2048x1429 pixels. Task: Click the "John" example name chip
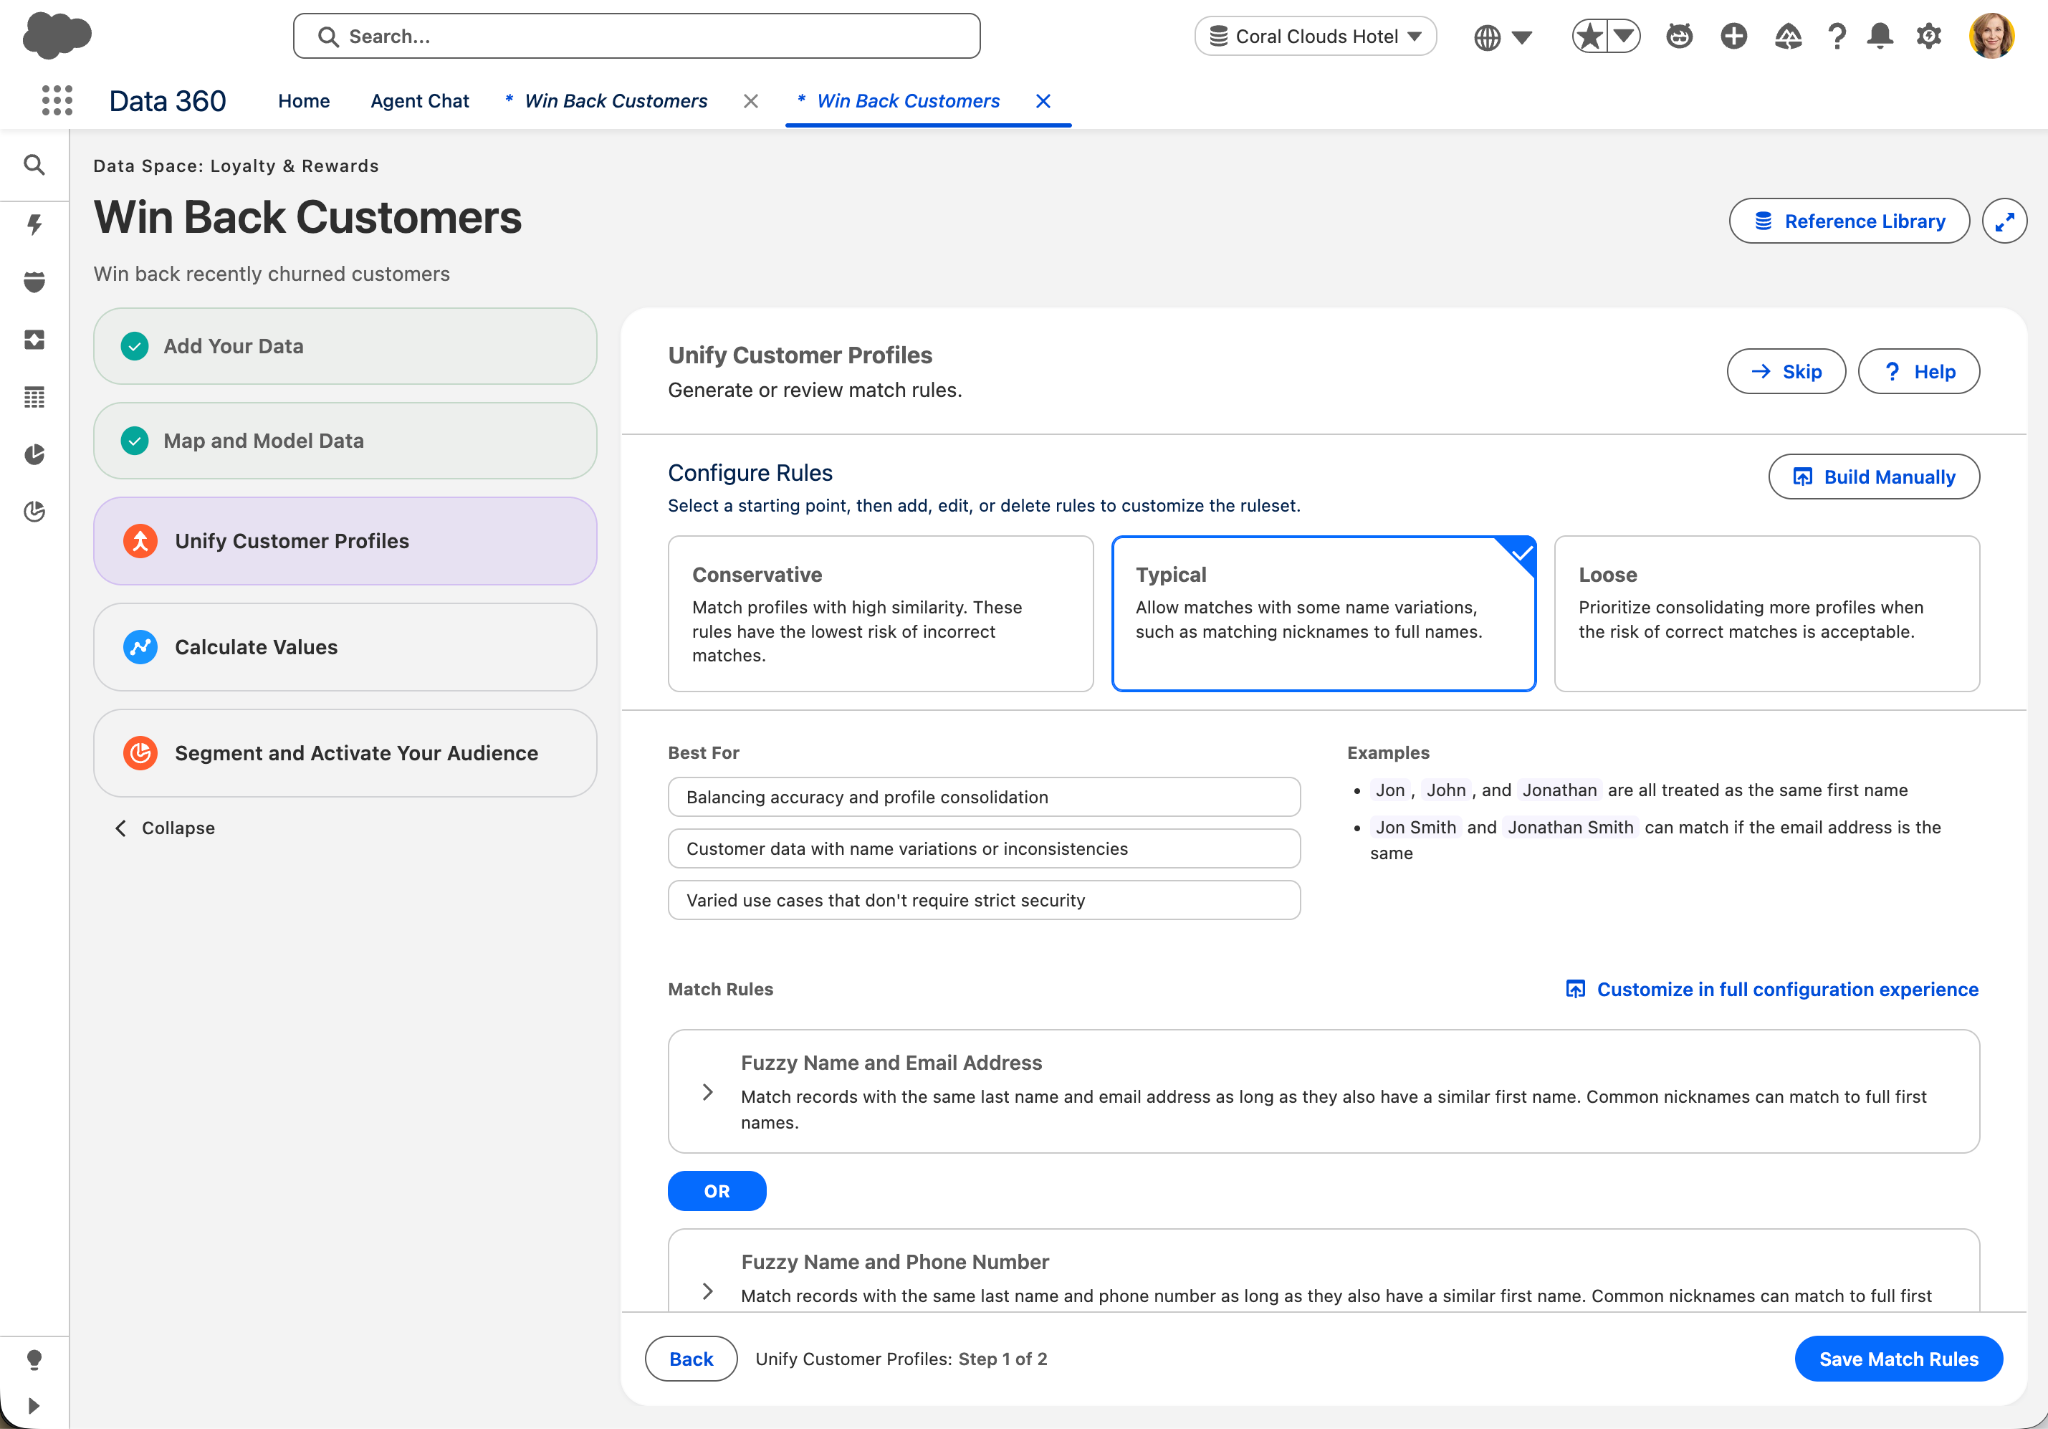tap(1446, 790)
